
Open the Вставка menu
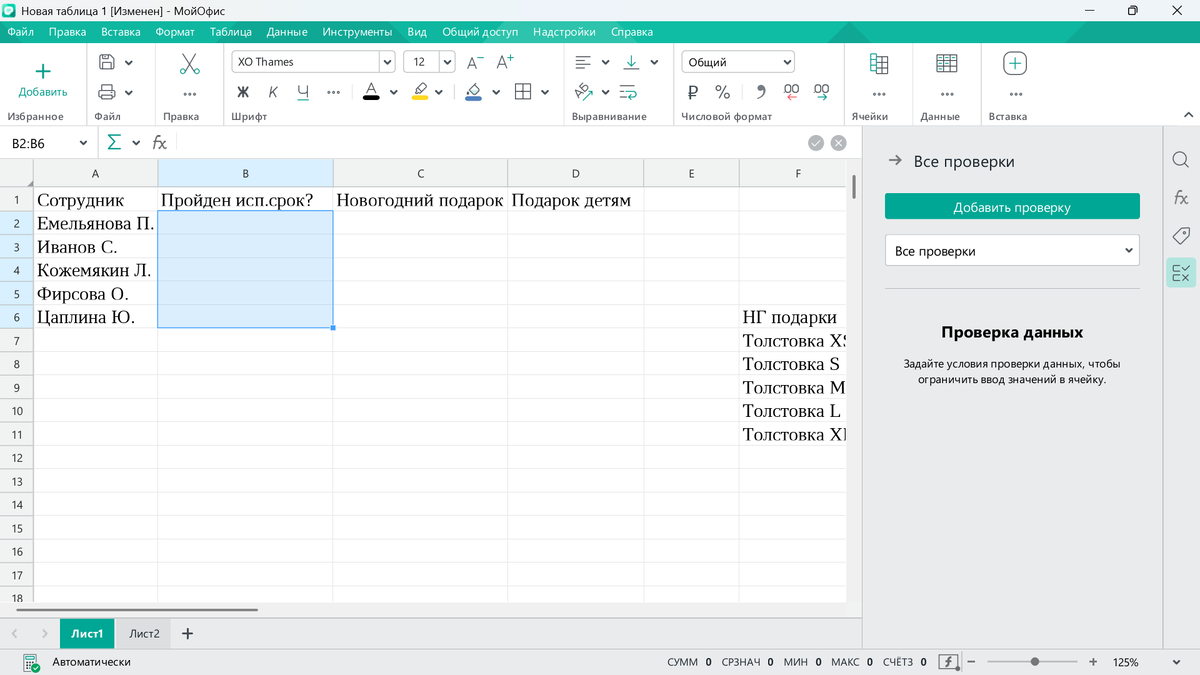click(121, 32)
